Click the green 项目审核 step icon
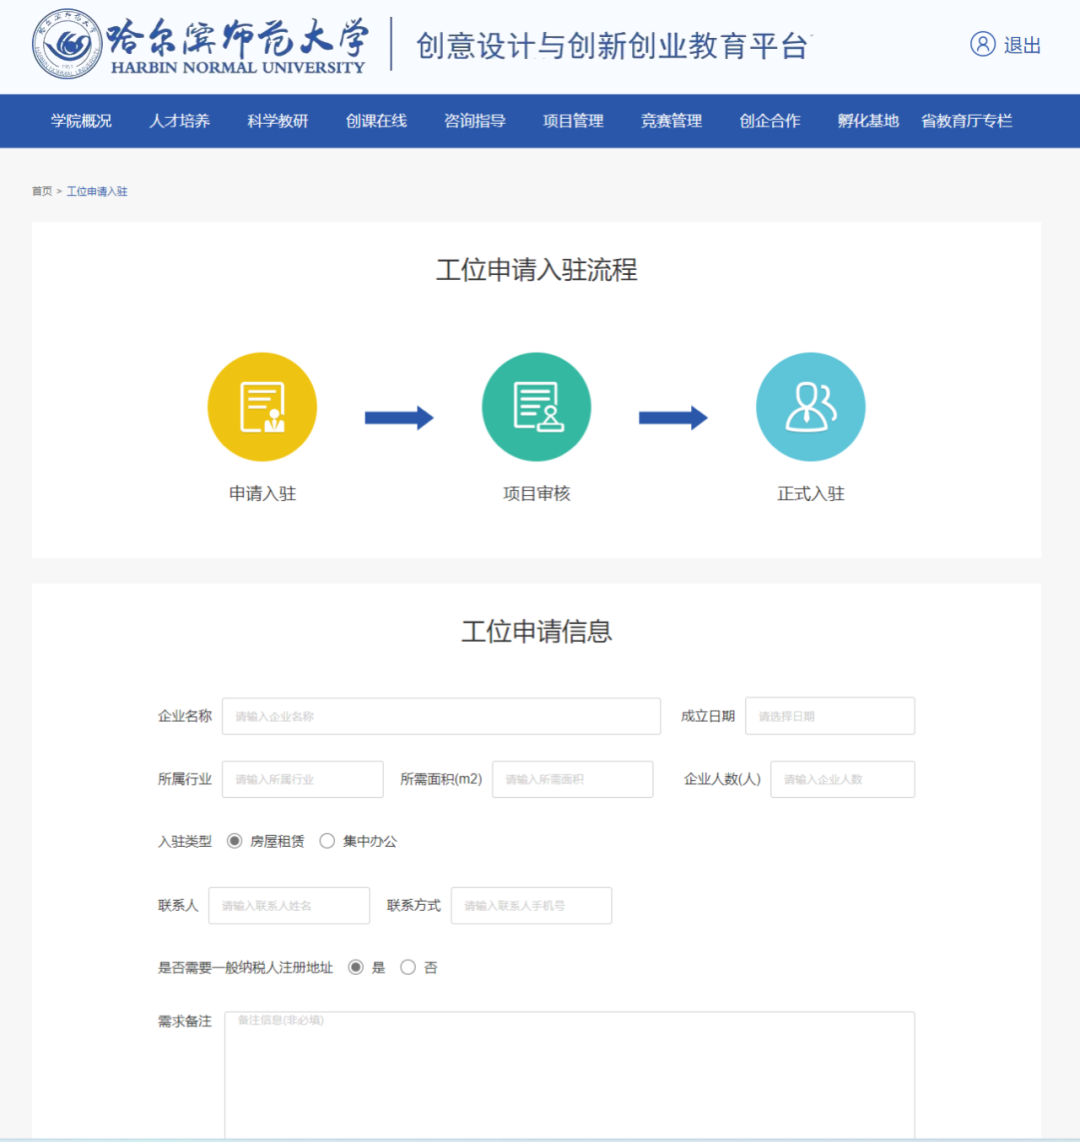1080x1142 pixels. click(x=536, y=407)
